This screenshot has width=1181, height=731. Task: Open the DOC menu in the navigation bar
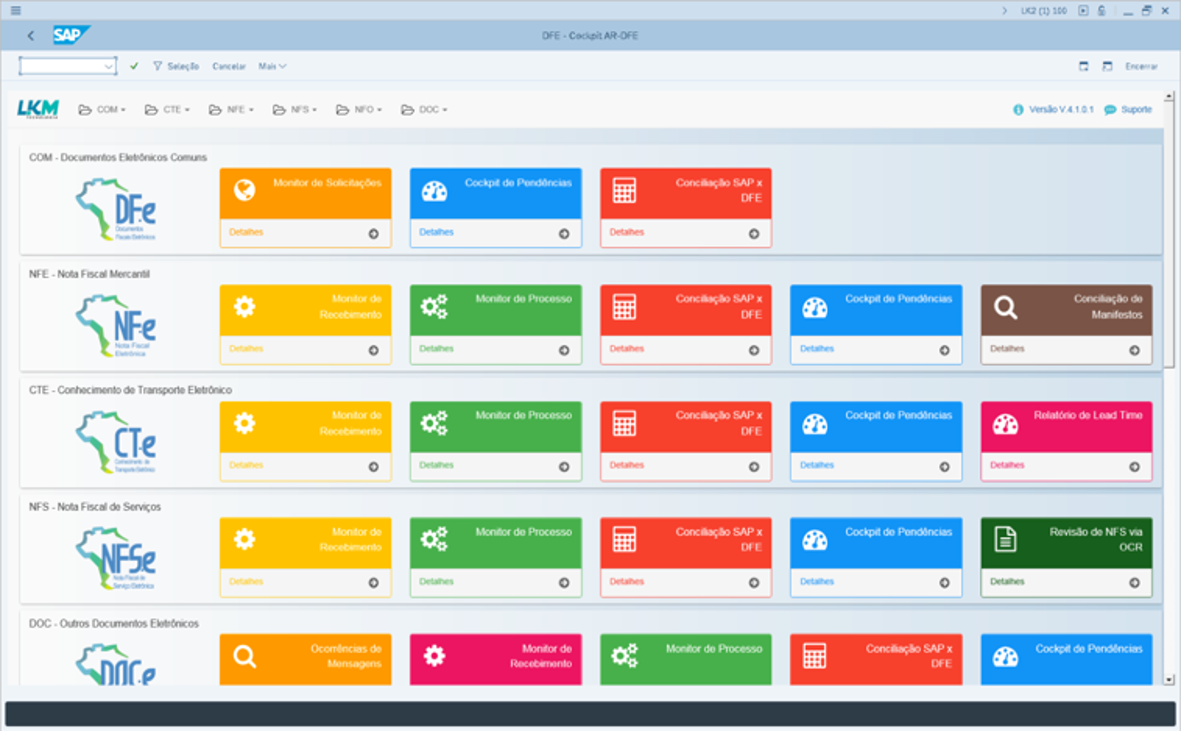[424, 110]
